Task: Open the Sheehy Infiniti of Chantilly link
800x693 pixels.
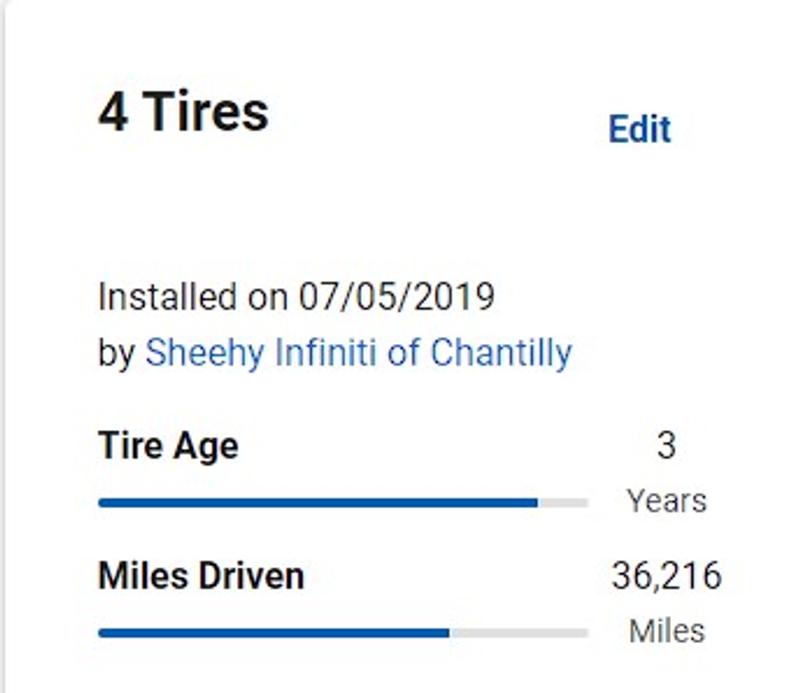Action: [358, 353]
